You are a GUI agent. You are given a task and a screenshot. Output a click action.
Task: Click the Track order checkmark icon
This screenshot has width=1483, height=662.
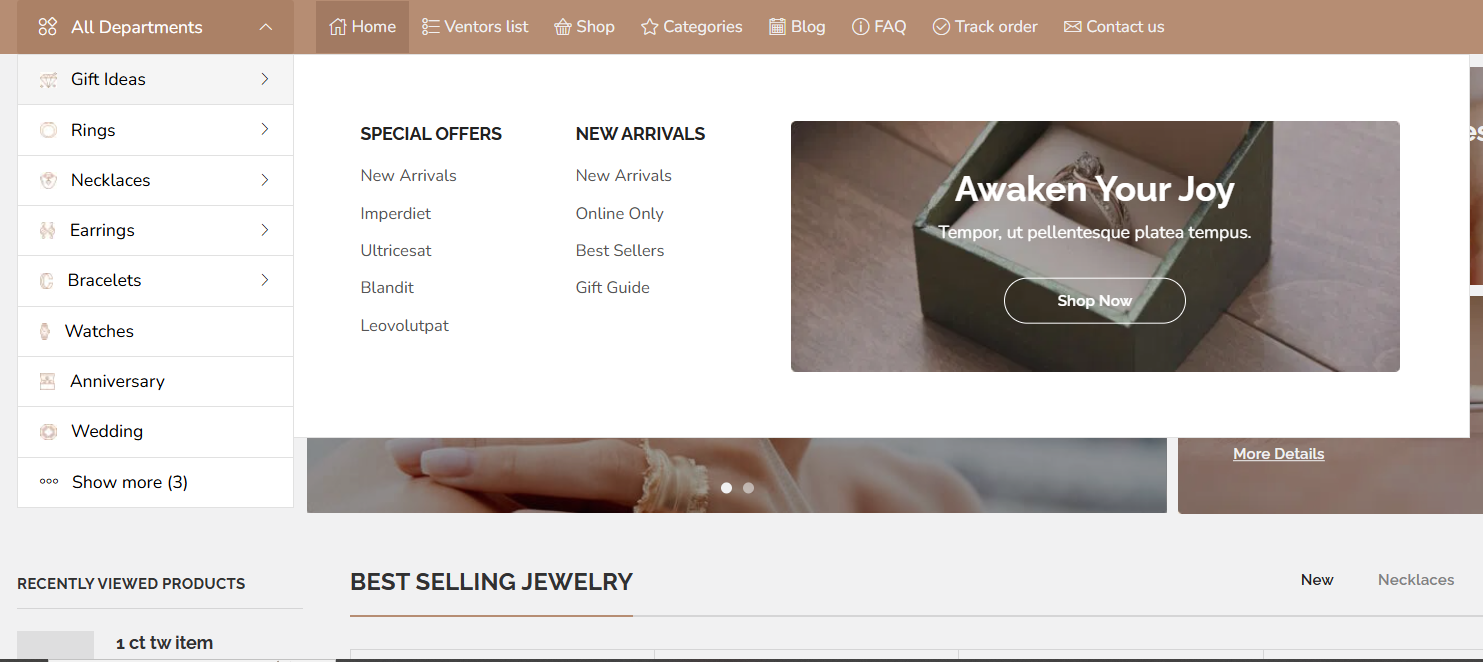[941, 27]
